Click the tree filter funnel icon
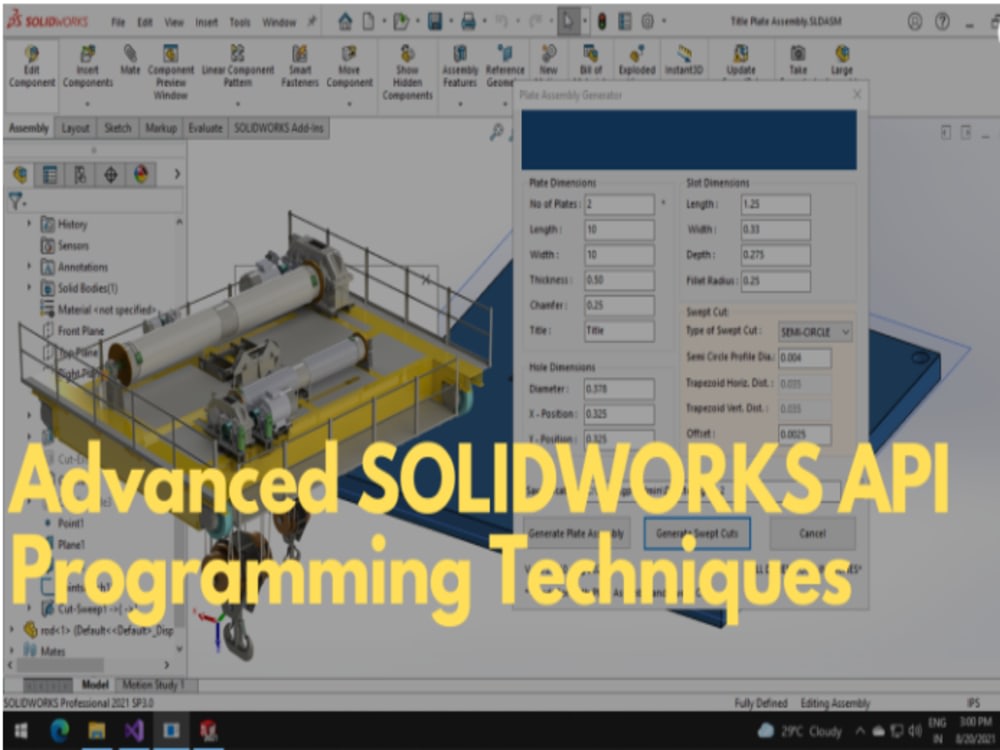Viewport: 1000px width, 750px height. pyautogui.click(x=15, y=202)
